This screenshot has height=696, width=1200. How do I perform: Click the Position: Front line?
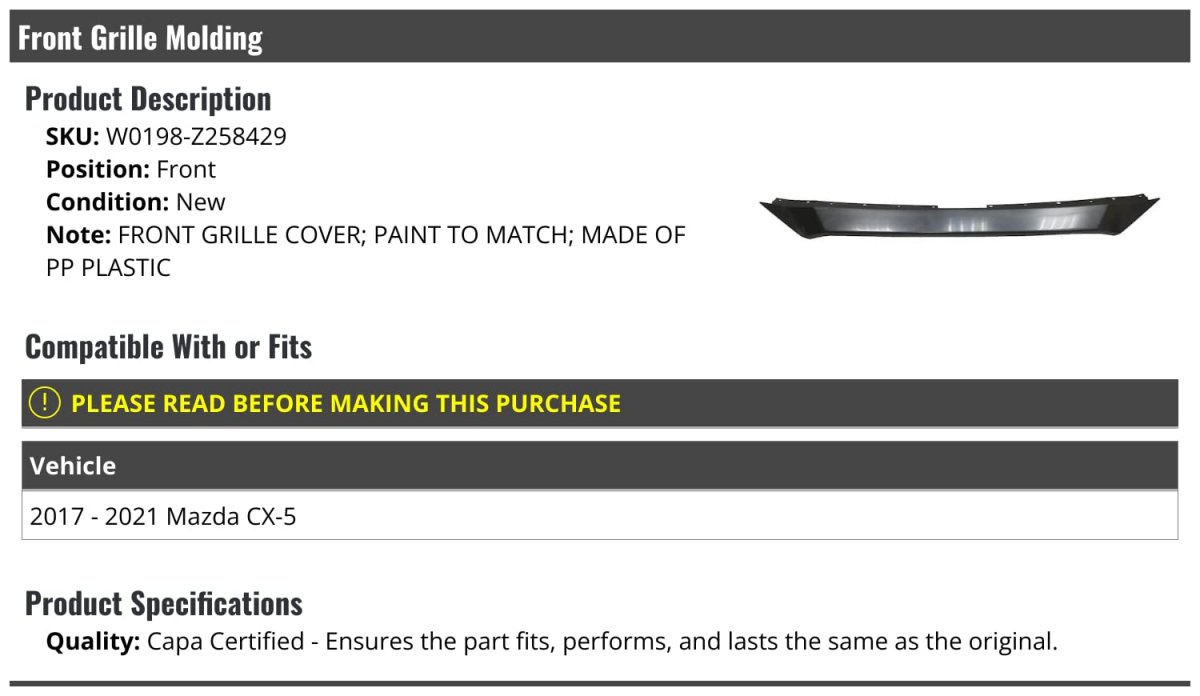(131, 170)
